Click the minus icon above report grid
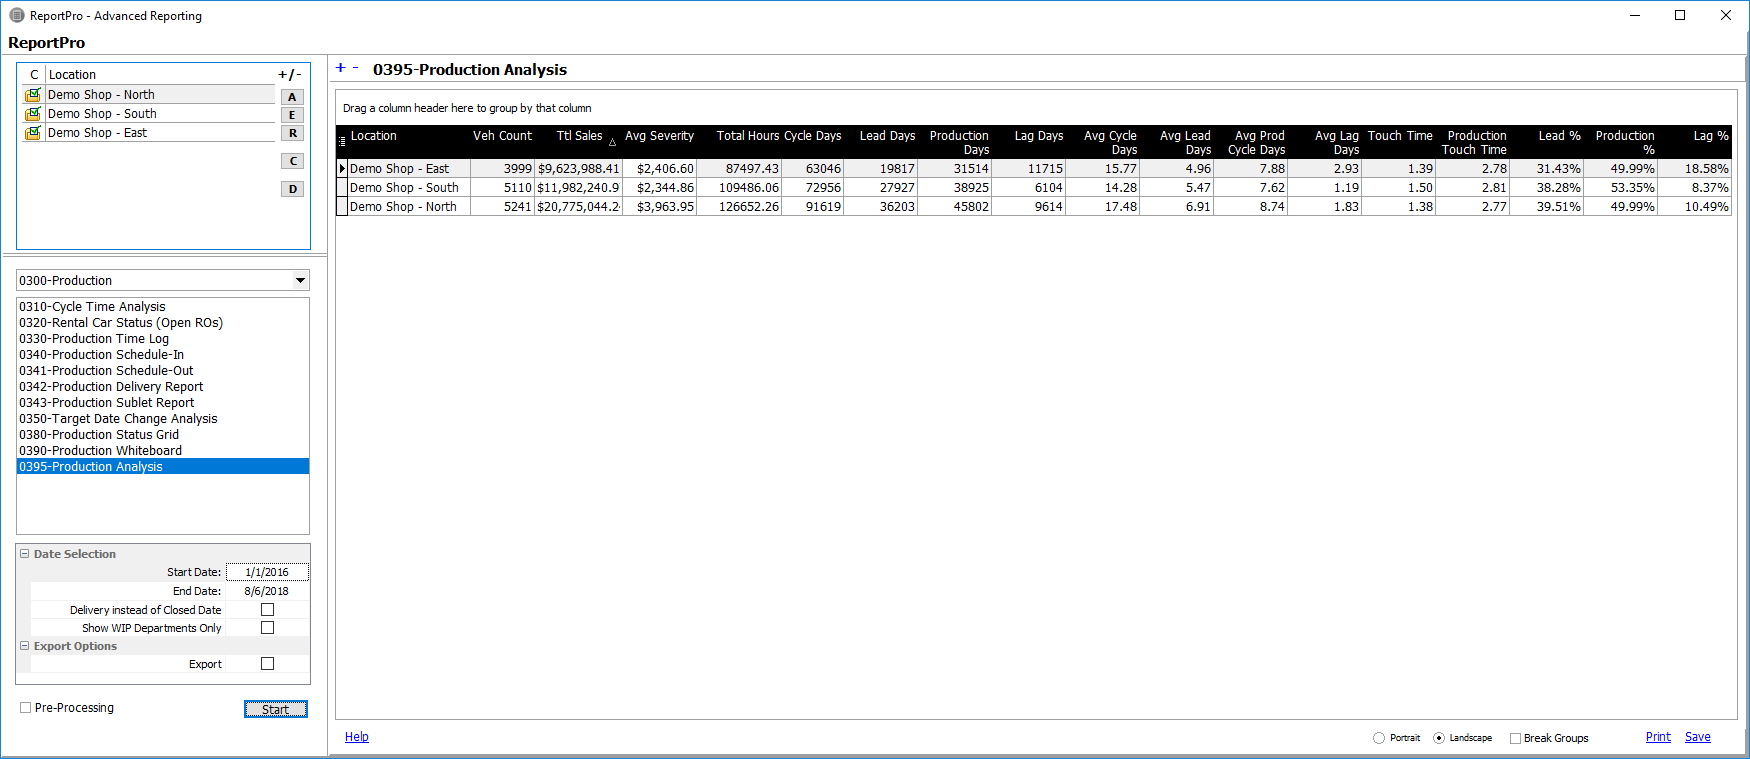 click(x=355, y=68)
